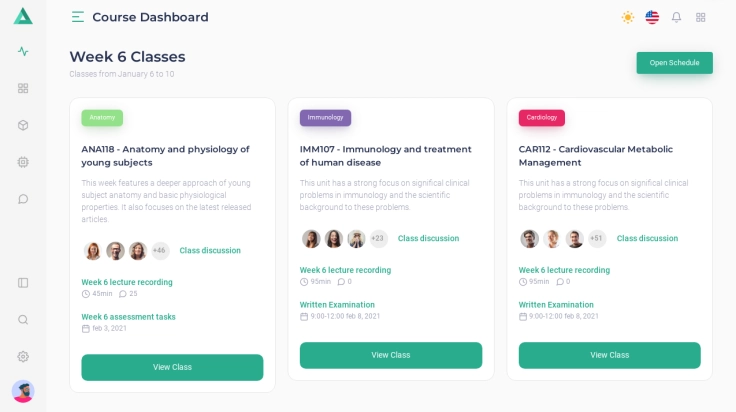Open the grid layout sidebar icon

23,88
